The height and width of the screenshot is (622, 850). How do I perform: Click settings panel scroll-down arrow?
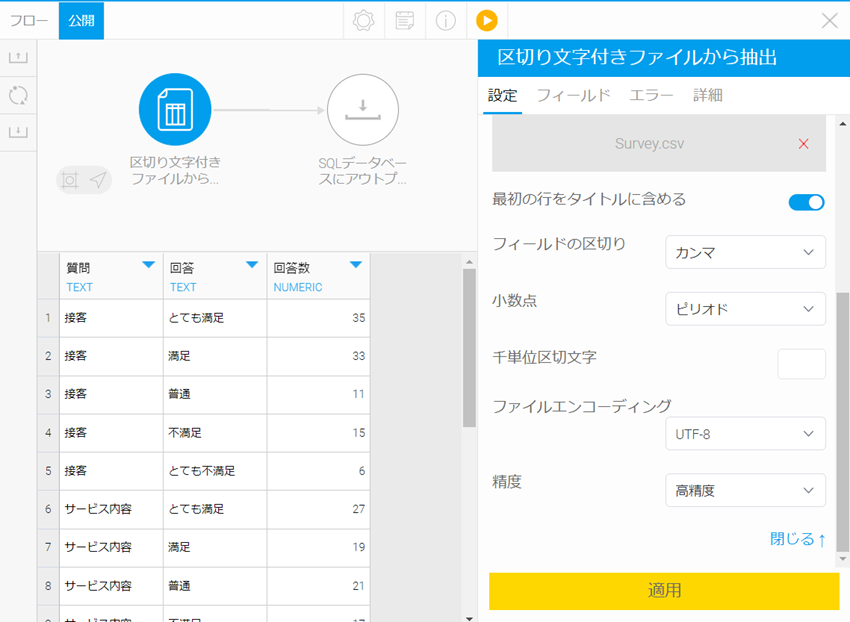[842, 559]
